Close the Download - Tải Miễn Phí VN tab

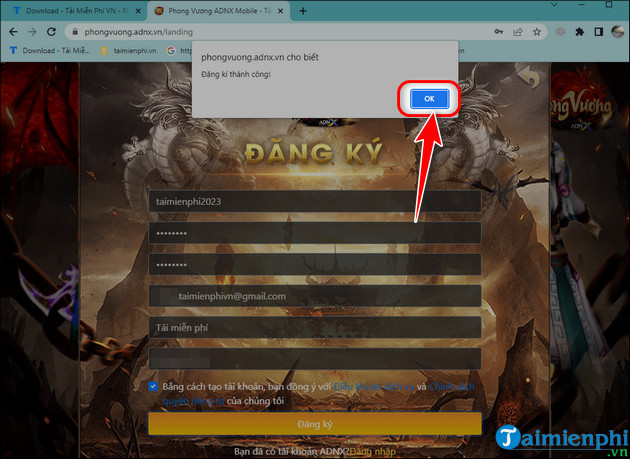click(138, 11)
